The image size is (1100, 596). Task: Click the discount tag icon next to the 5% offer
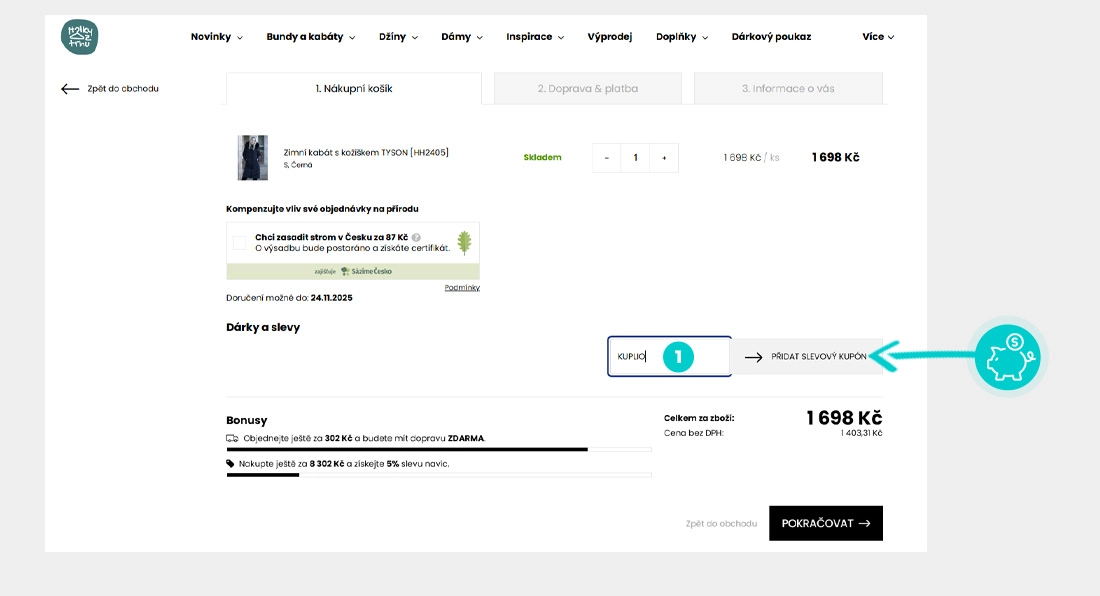pos(230,463)
